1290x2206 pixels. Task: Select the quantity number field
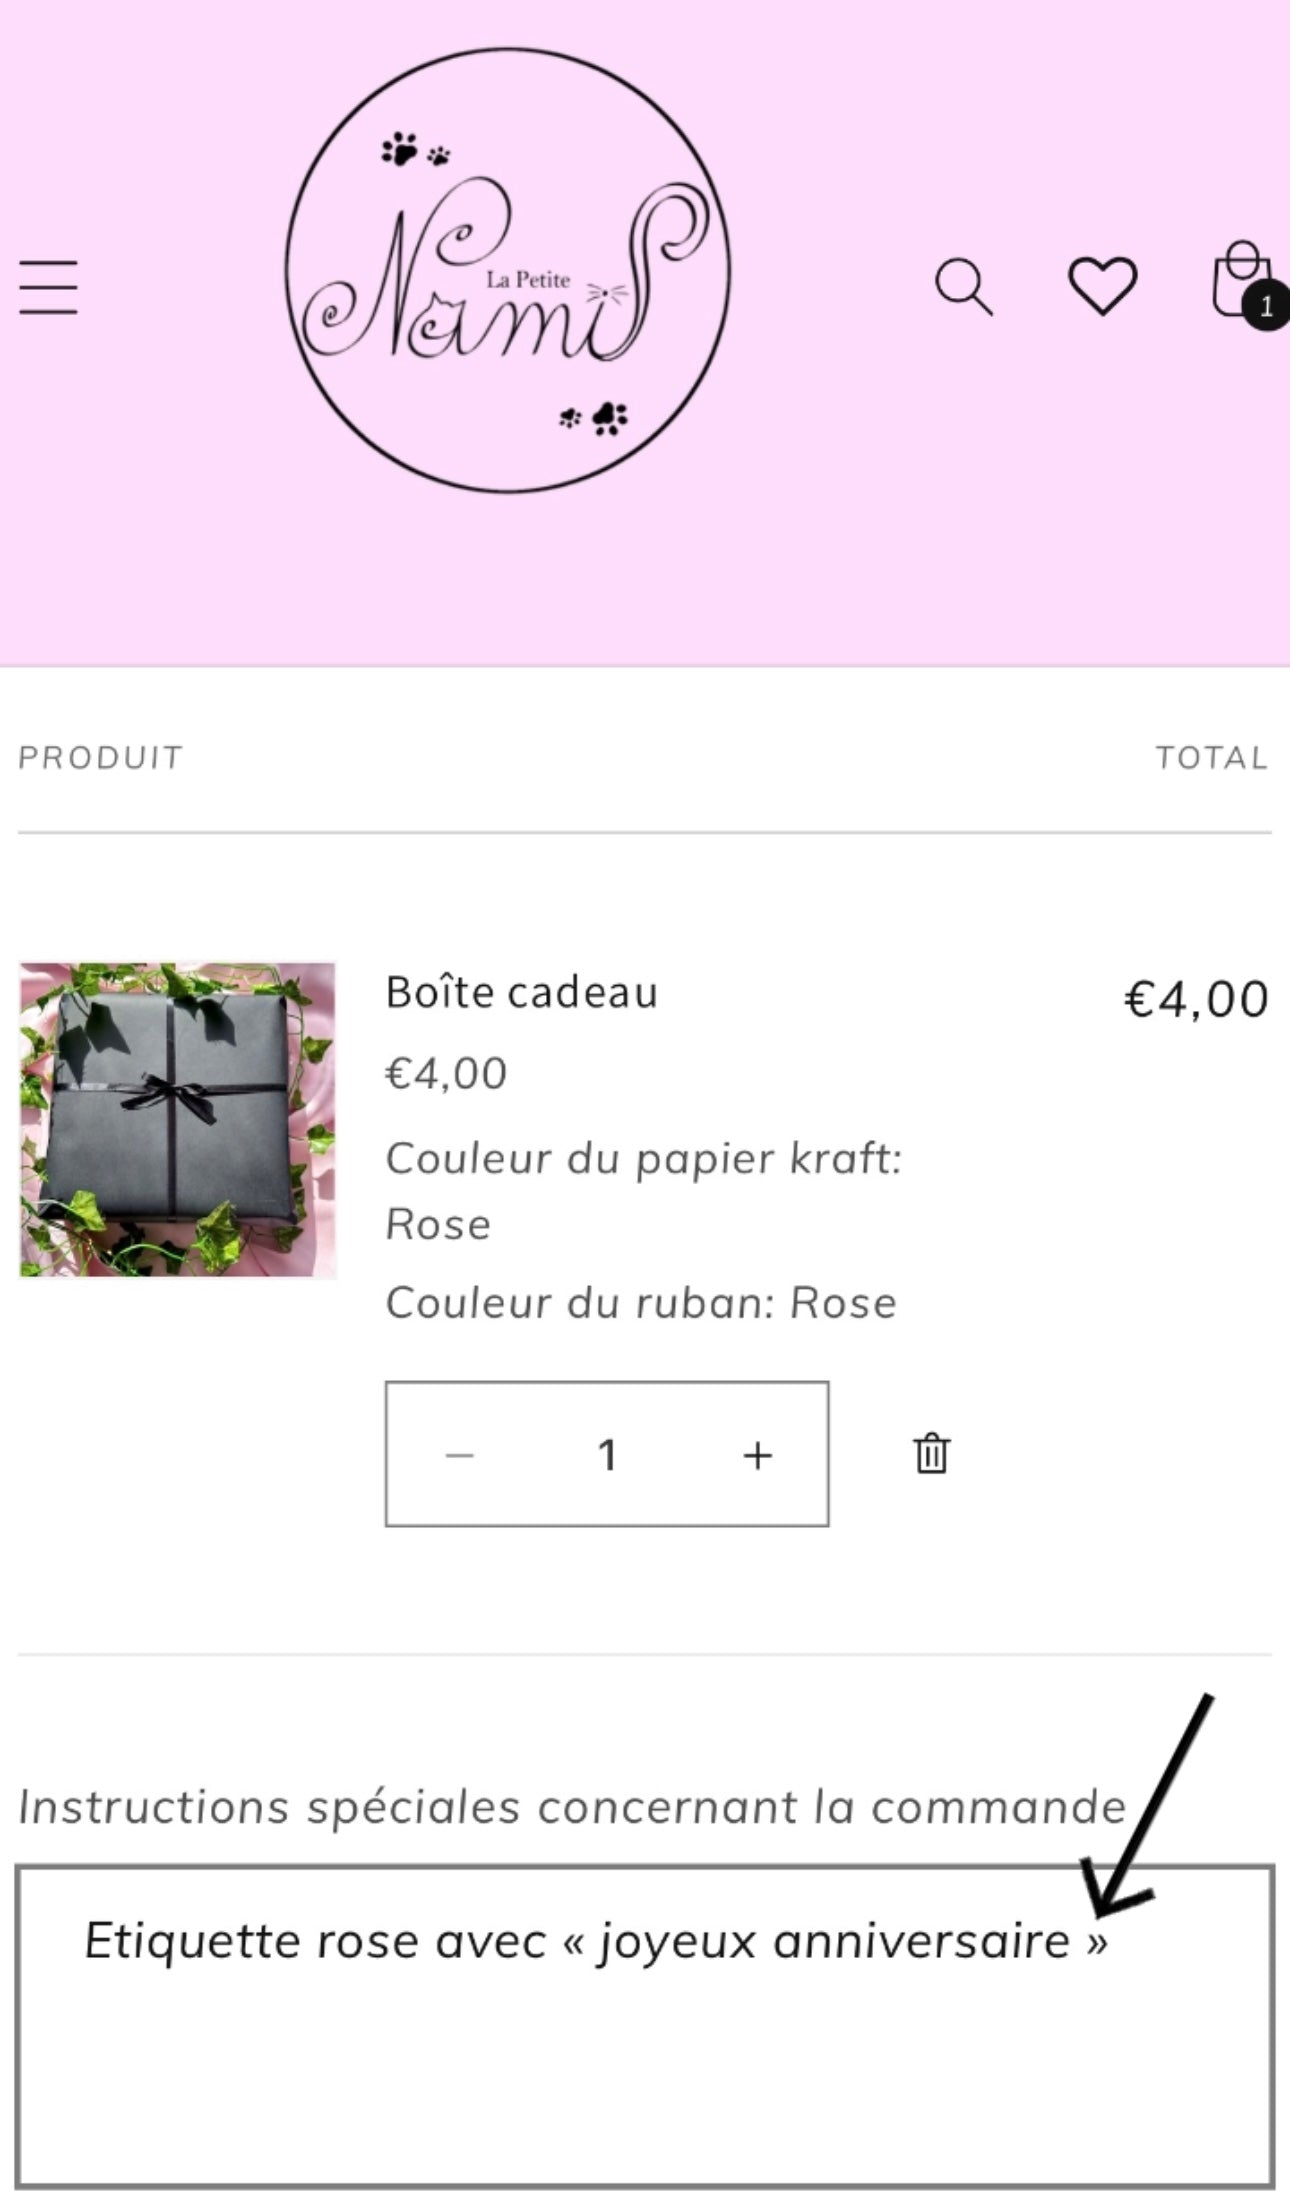pyautogui.click(x=607, y=1455)
